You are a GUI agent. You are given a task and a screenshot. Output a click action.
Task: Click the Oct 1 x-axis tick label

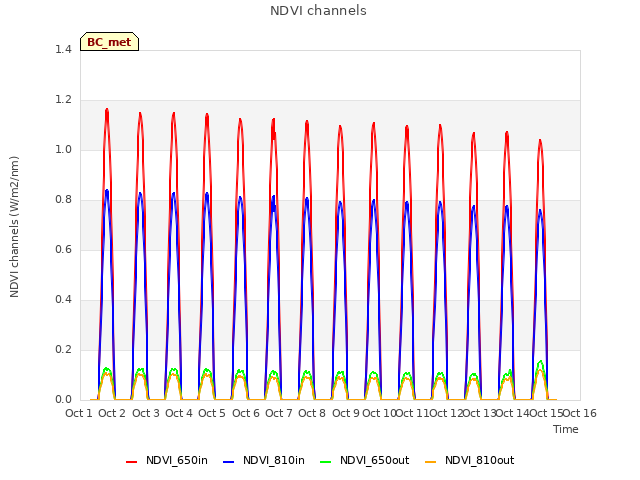79,413
